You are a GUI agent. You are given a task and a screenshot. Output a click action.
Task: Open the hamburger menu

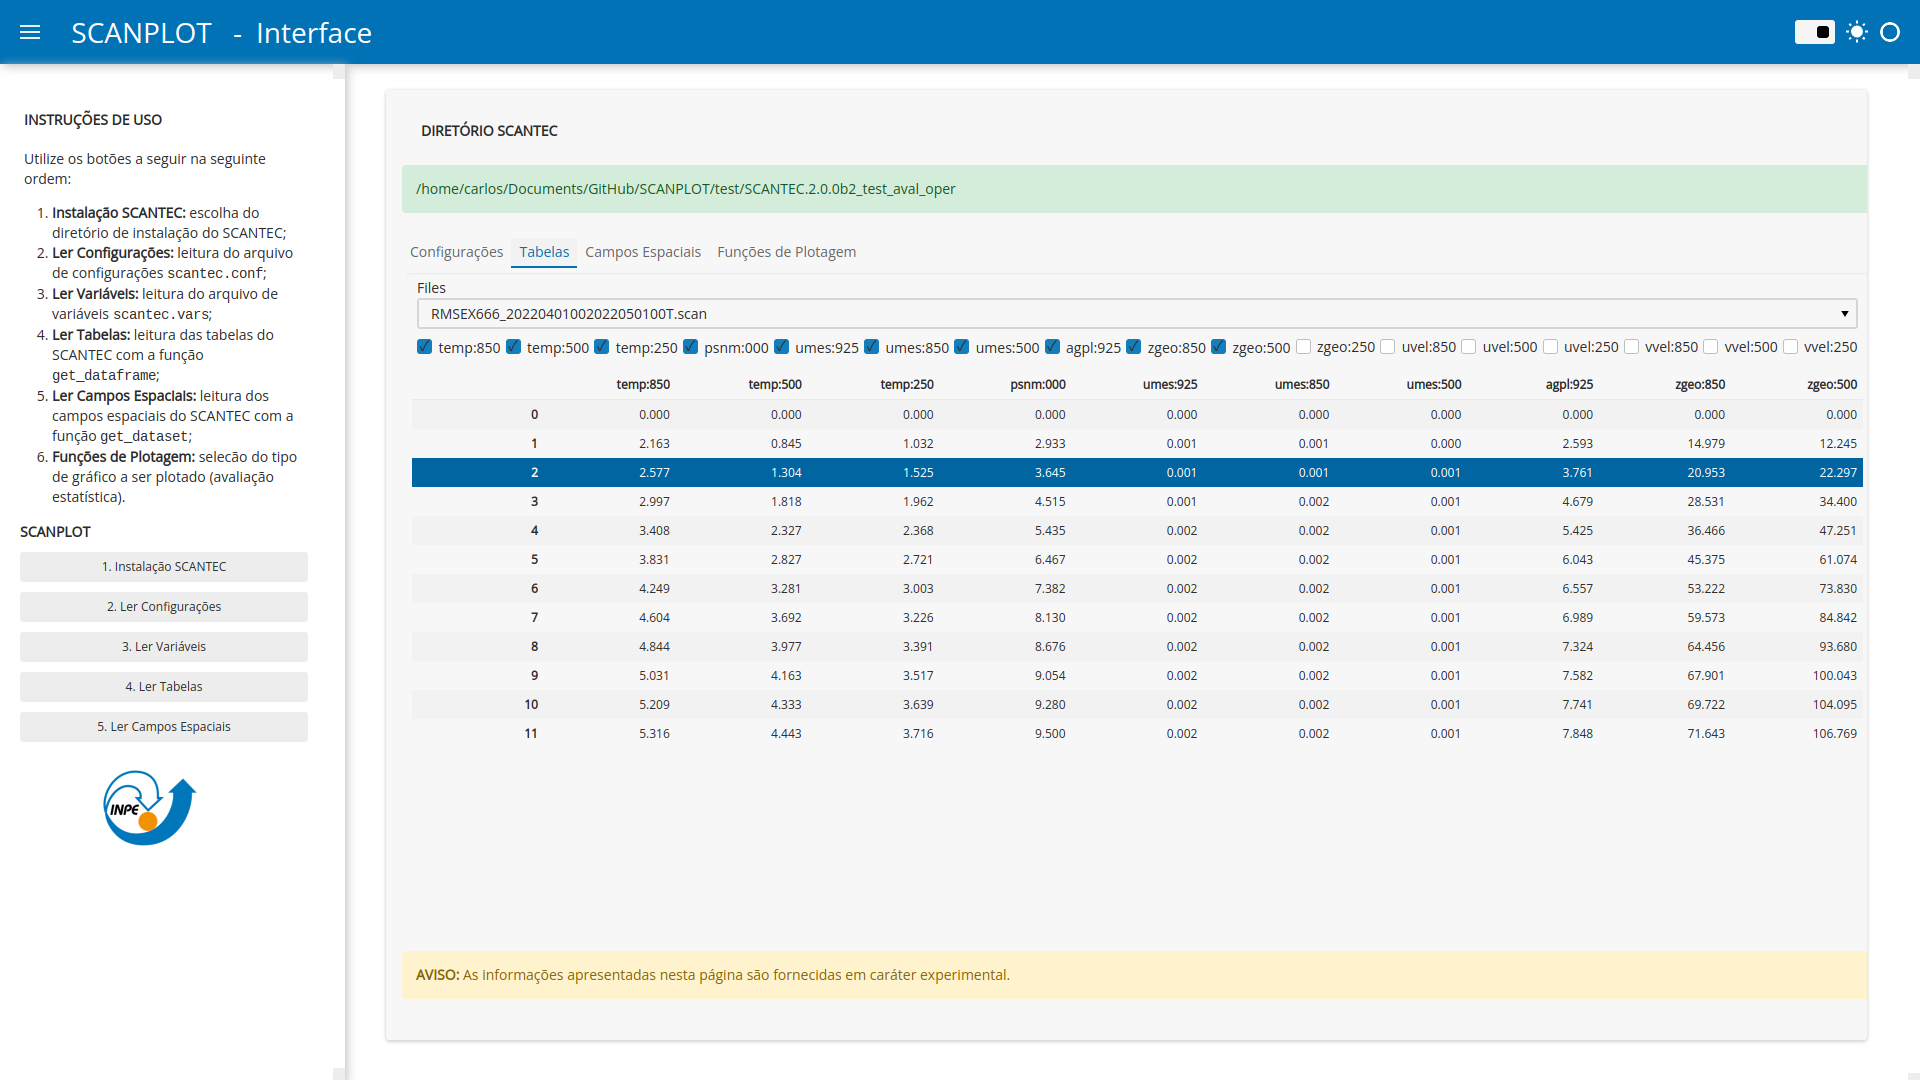point(30,32)
